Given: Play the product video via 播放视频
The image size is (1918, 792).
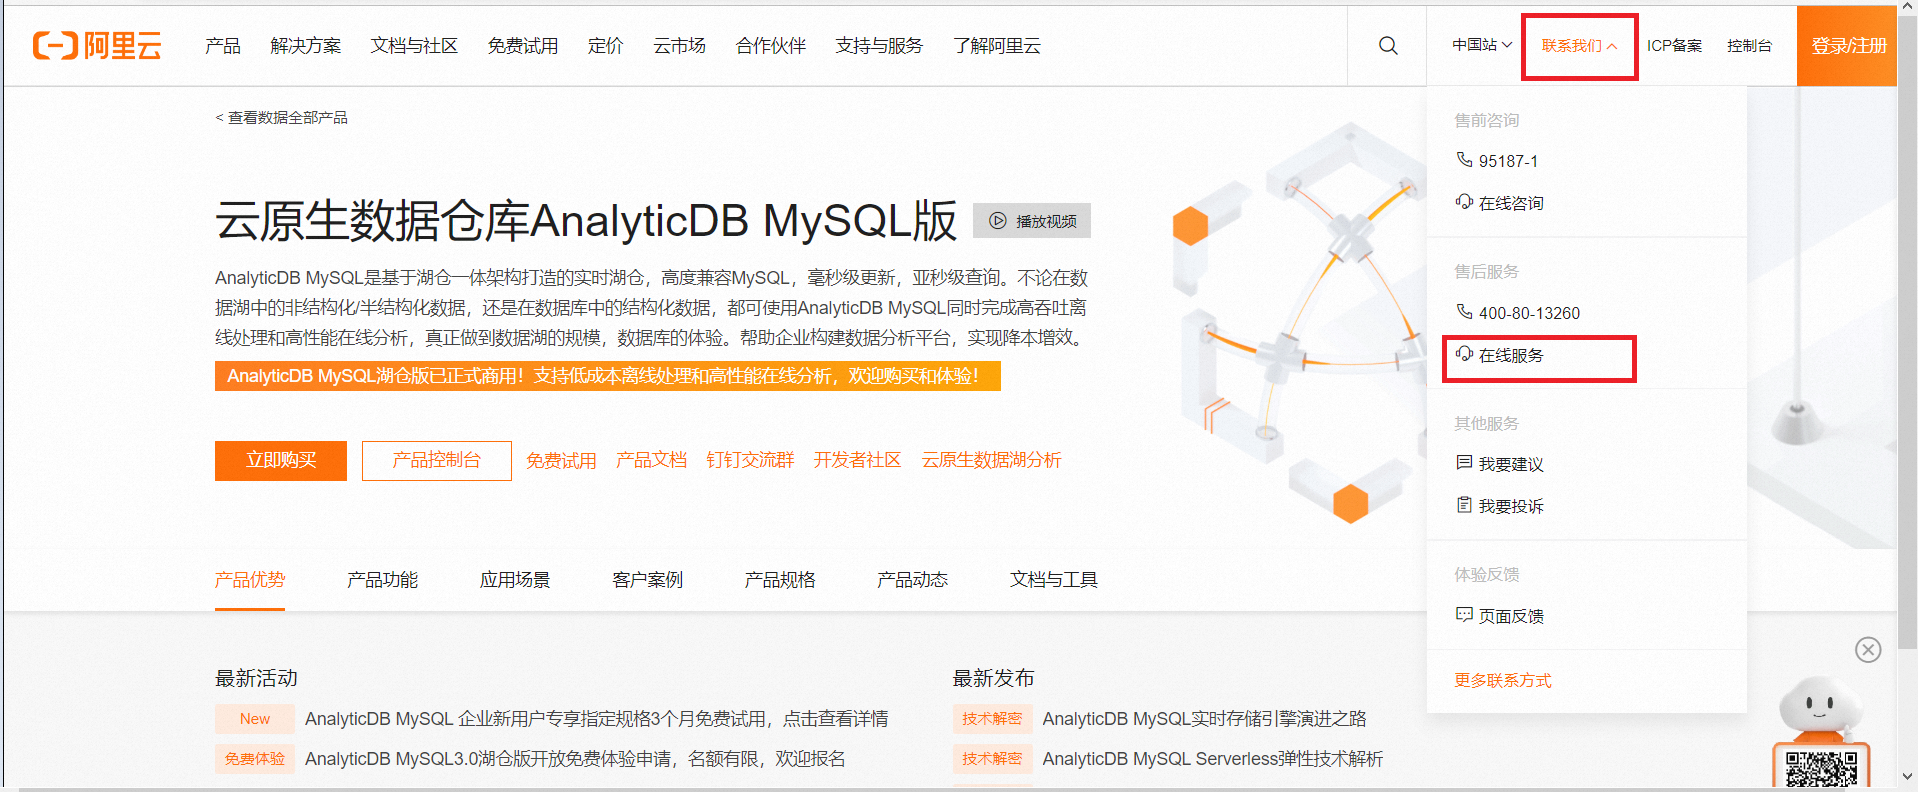Looking at the screenshot, I should pos(1032,221).
